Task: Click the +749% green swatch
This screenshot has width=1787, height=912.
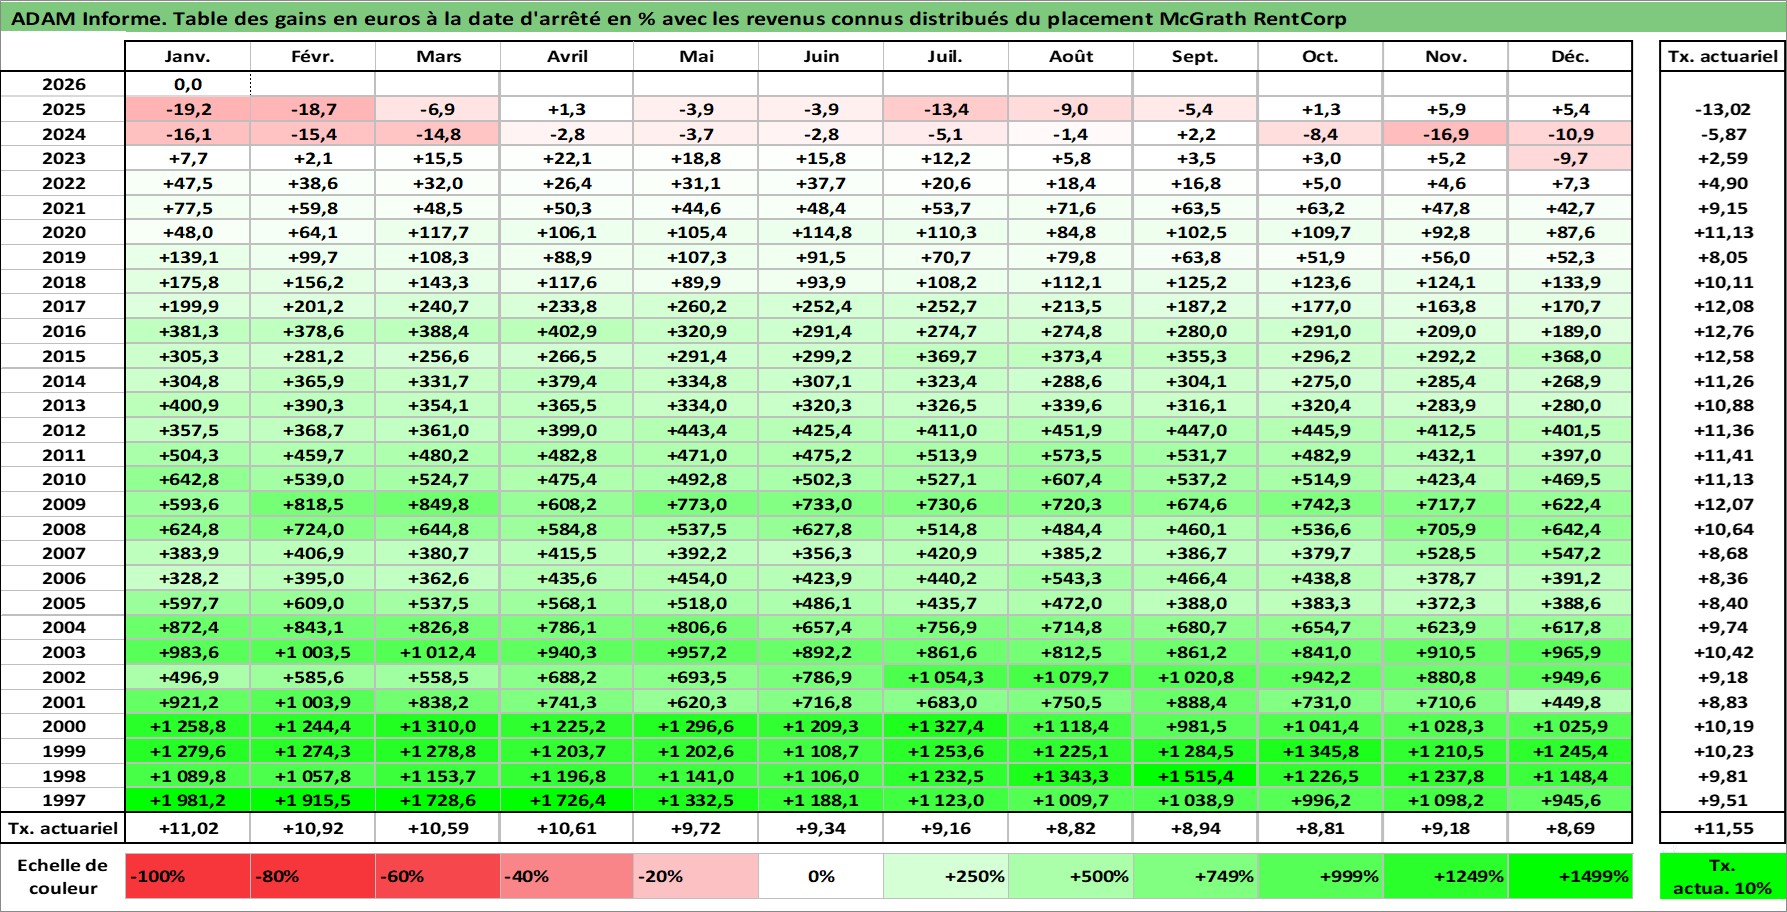Action: [1196, 876]
